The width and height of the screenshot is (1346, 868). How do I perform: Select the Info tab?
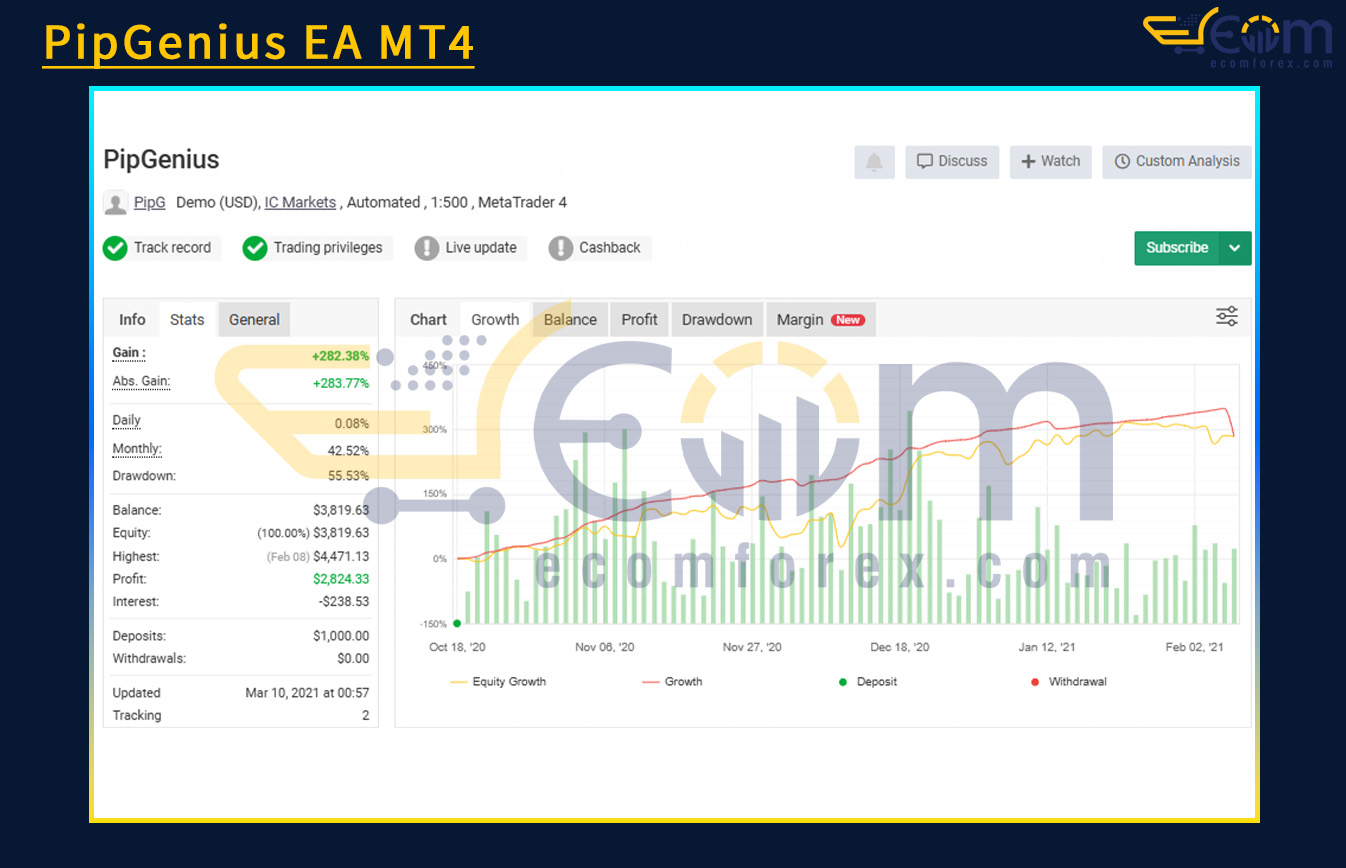[x=132, y=320]
